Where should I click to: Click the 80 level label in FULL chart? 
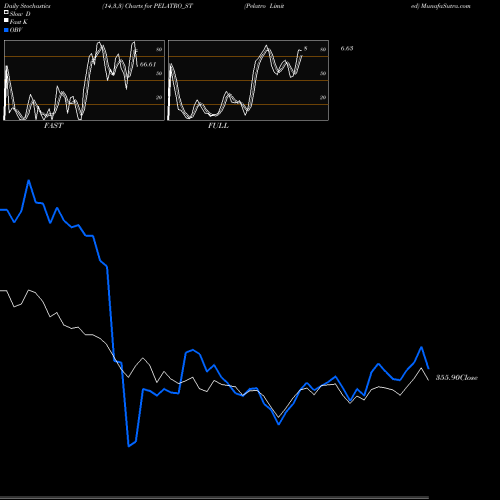pyautogui.click(x=323, y=49)
